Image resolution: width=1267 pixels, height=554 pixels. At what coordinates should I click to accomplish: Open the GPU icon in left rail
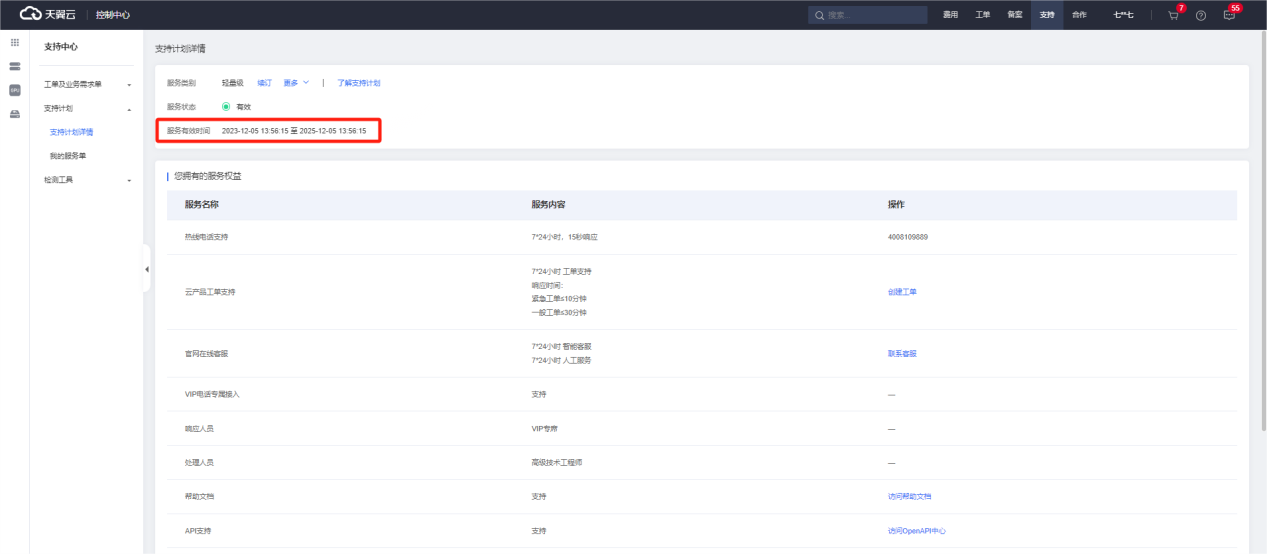14,90
